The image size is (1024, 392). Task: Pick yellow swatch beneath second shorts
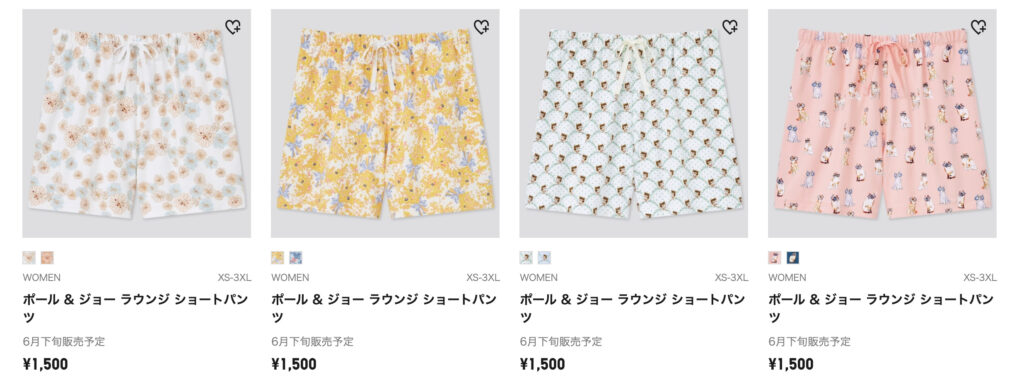[278, 257]
